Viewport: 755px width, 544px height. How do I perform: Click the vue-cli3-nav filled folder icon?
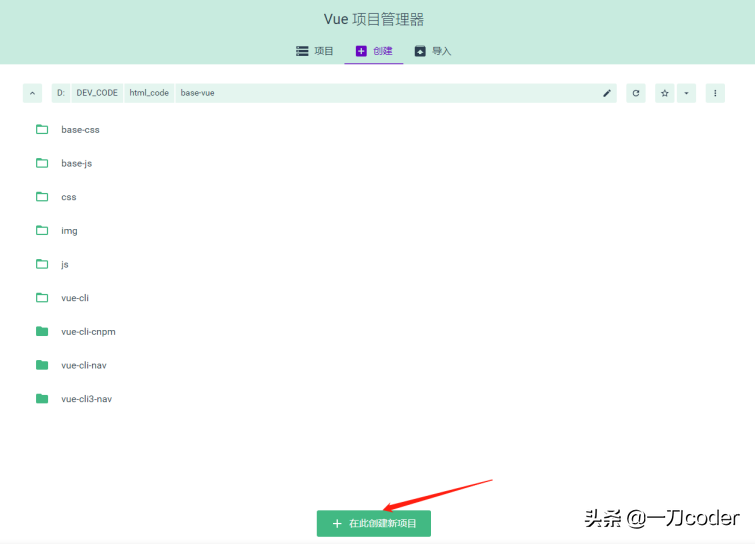point(42,399)
